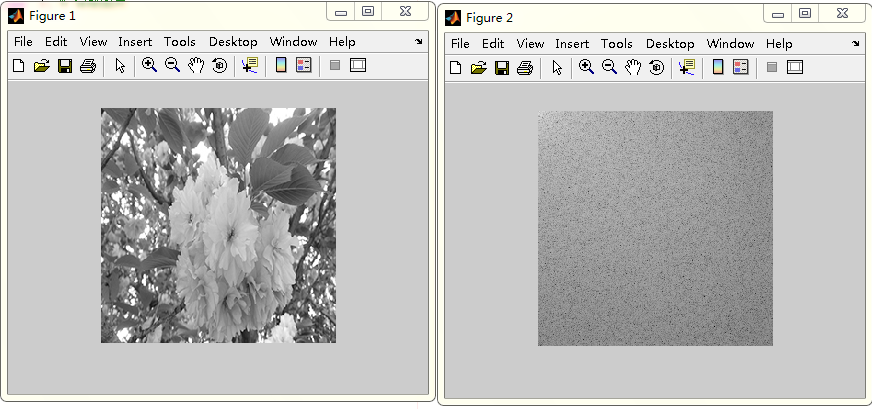Select Data Cursor tool in Figure 1
The width and height of the screenshot is (872, 409).
[250, 66]
